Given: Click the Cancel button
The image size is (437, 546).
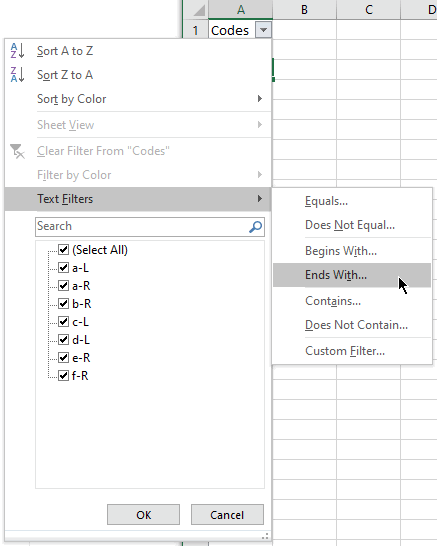Looking at the screenshot, I should (x=227, y=515).
